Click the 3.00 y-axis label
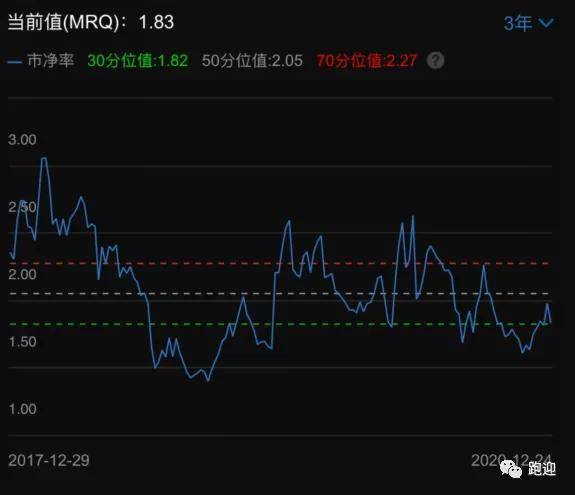This screenshot has height=495, width=575. [x=22, y=140]
